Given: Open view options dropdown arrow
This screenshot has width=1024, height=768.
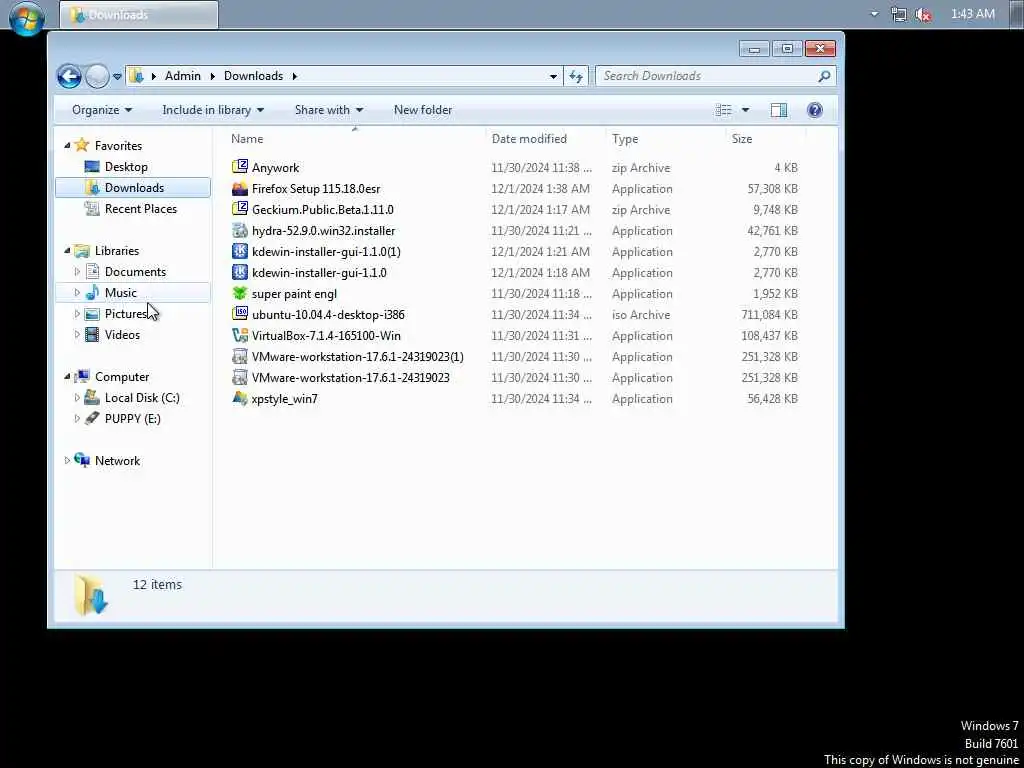Looking at the screenshot, I should (x=745, y=110).
